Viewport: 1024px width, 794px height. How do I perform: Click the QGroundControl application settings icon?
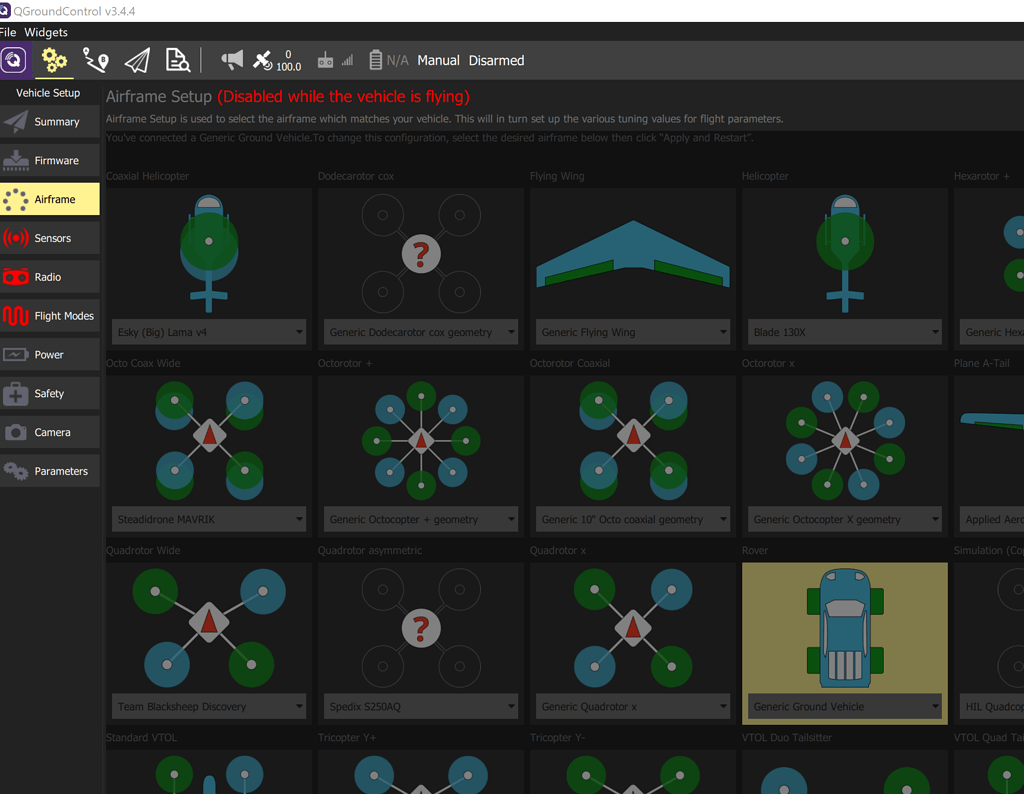[x=14, y=60]
